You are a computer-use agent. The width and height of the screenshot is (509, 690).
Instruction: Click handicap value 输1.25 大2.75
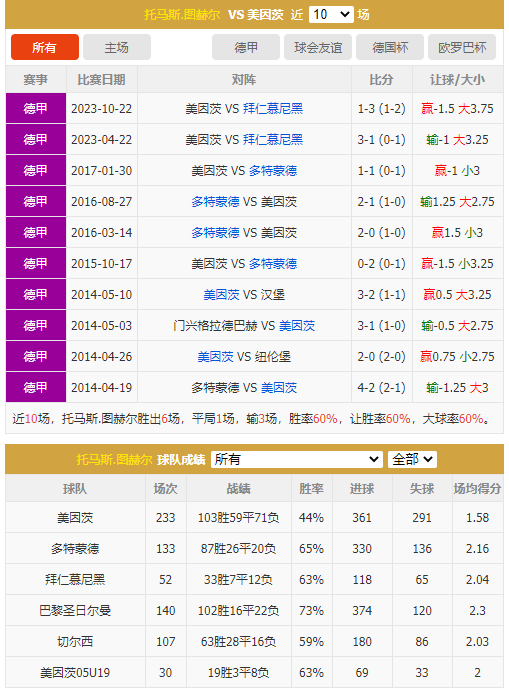pos(458,202)
